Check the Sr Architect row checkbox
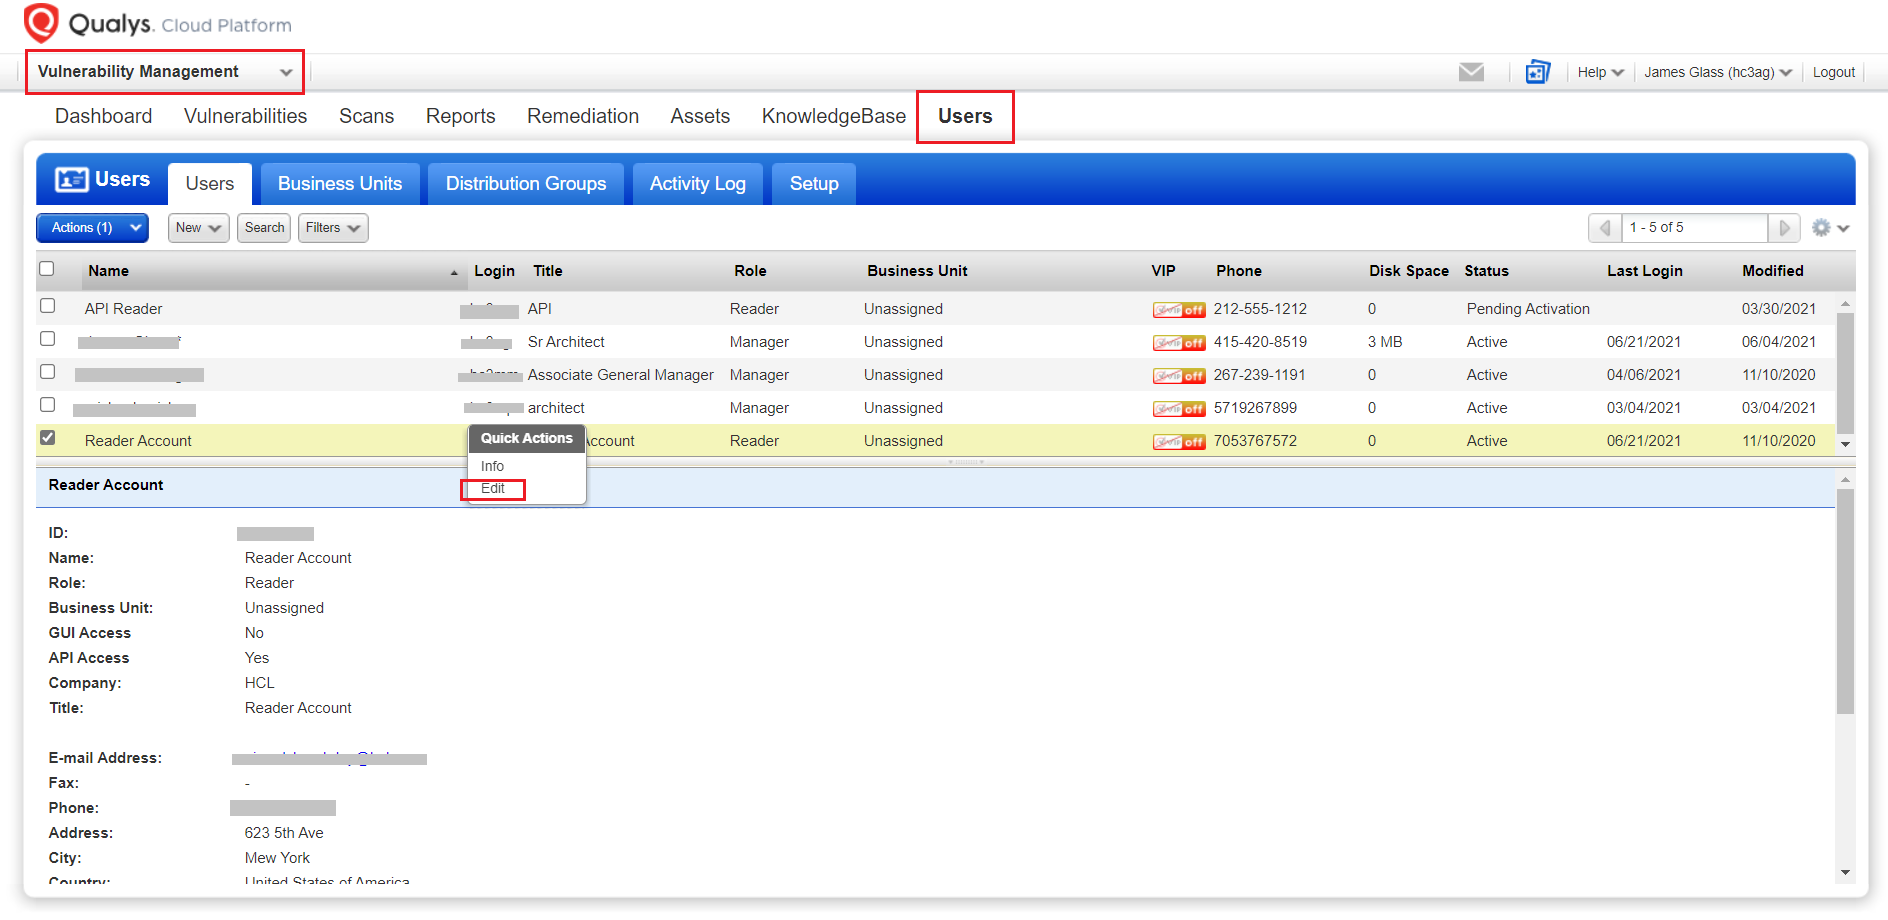The height and width of the screenshot is (920, 1888). click(47, 339)
